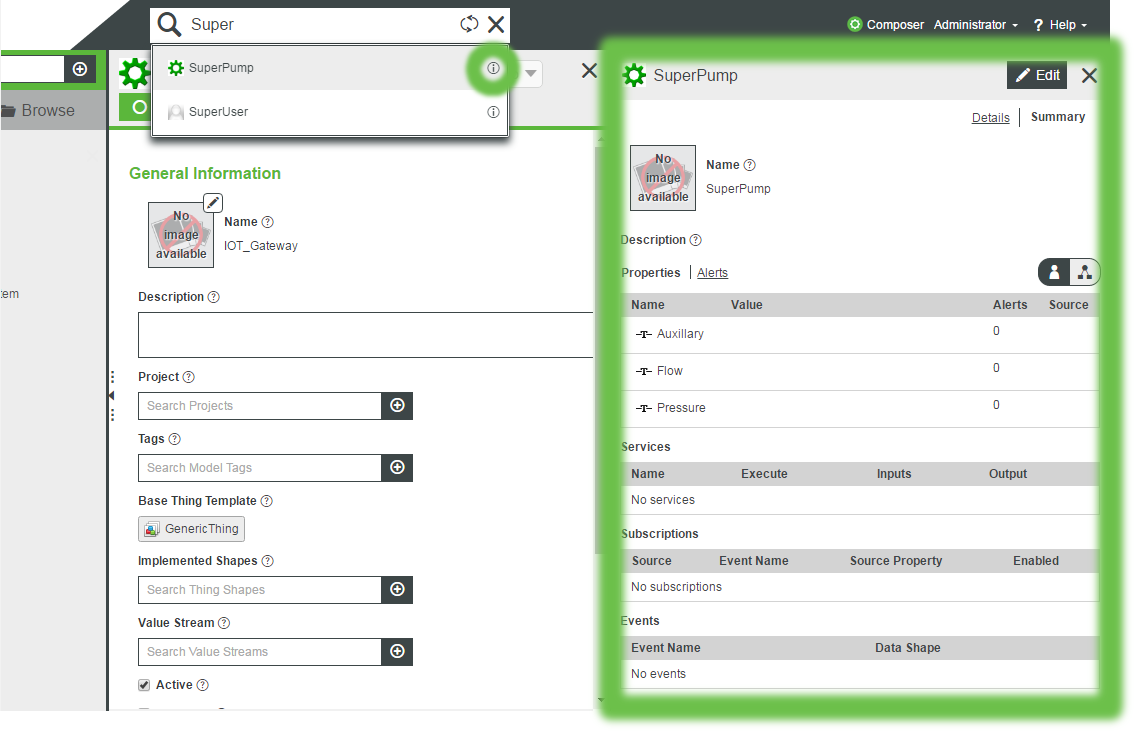Image resolution: width=1136 pixels, height=733 pixels.
Task: Show help for Name in SuperPump preview
Action: (x=749, y=165)
